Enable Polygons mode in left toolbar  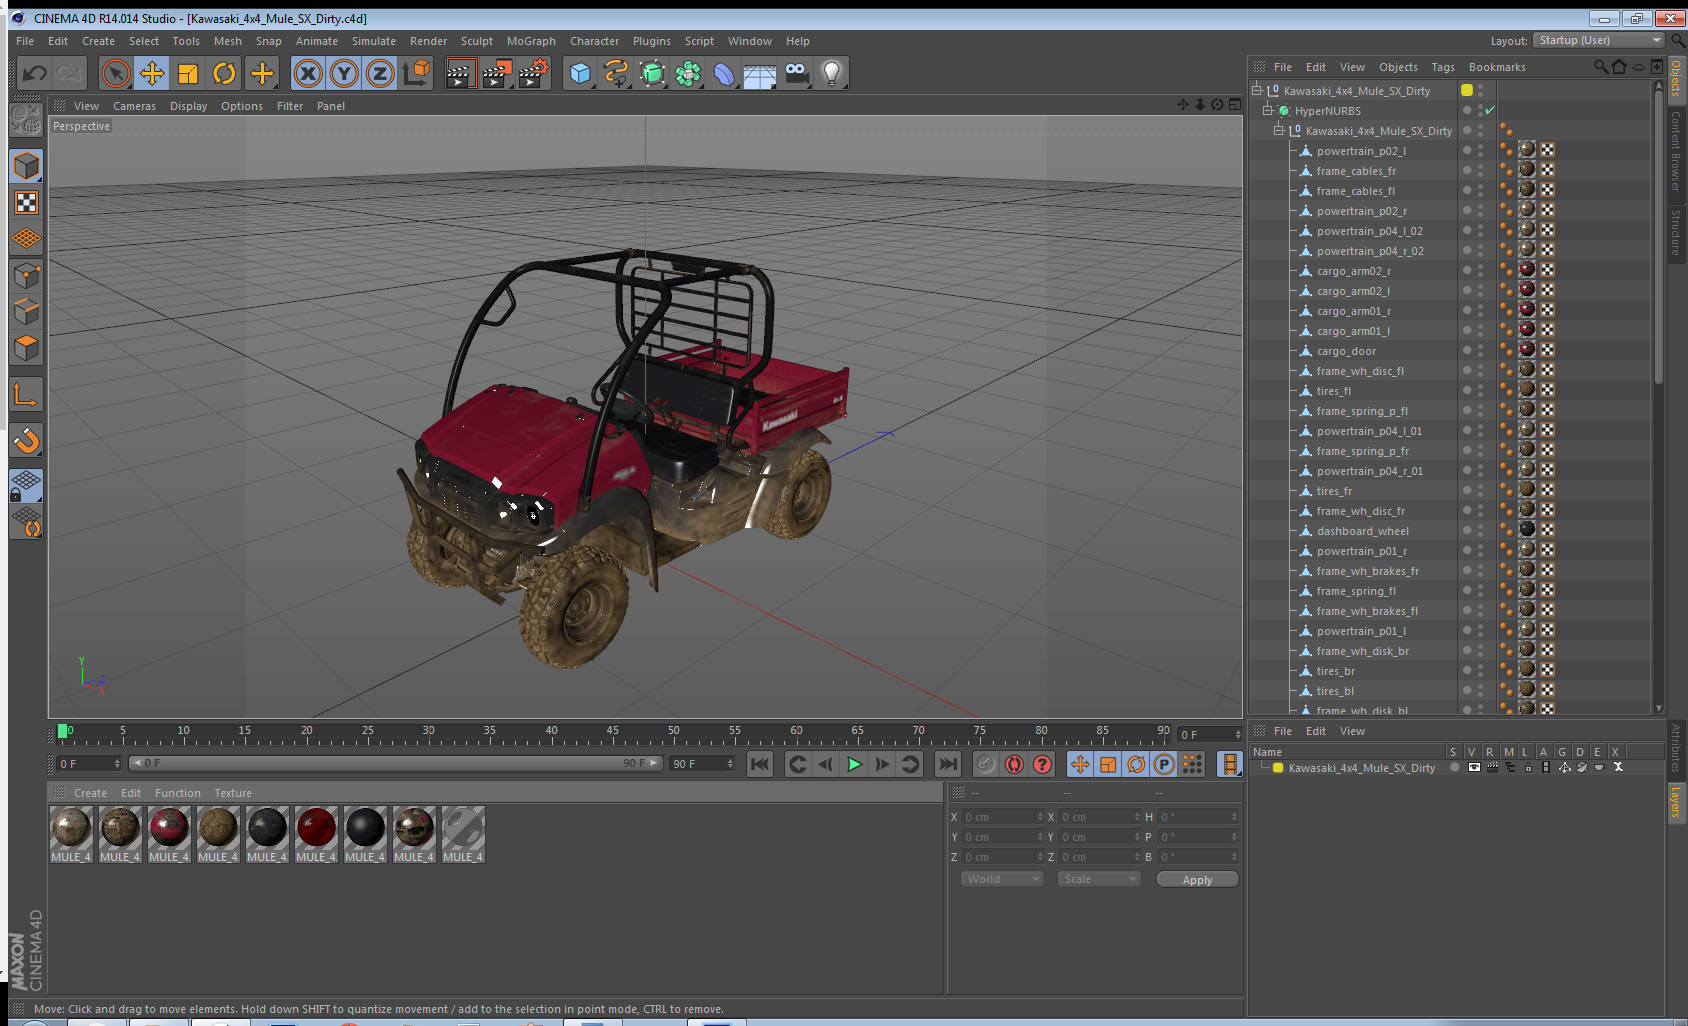click(26, 347)
